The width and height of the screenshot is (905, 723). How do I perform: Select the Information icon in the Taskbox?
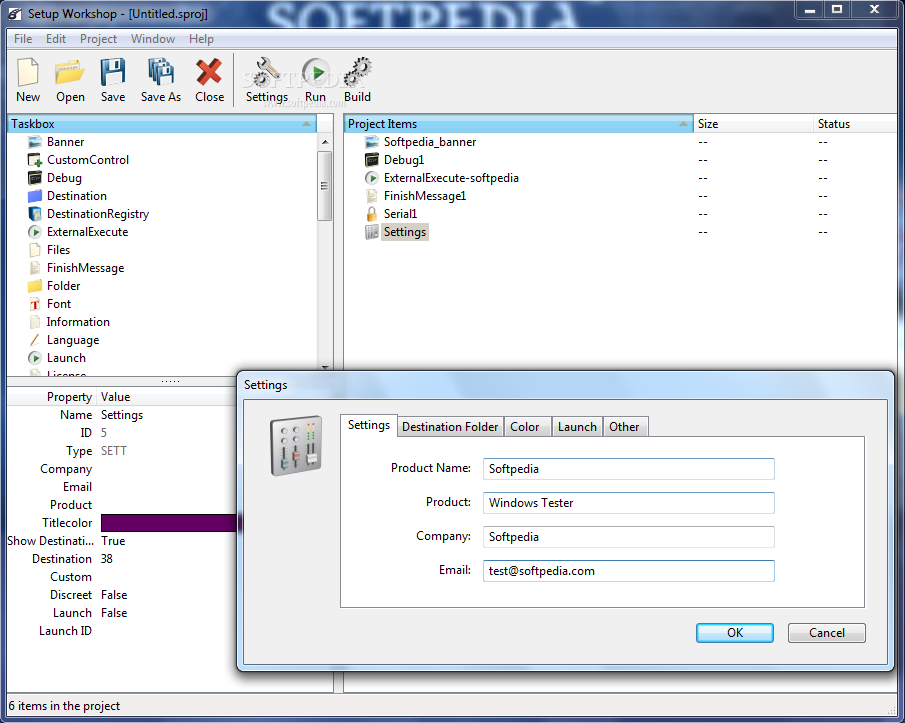[35, 322]
